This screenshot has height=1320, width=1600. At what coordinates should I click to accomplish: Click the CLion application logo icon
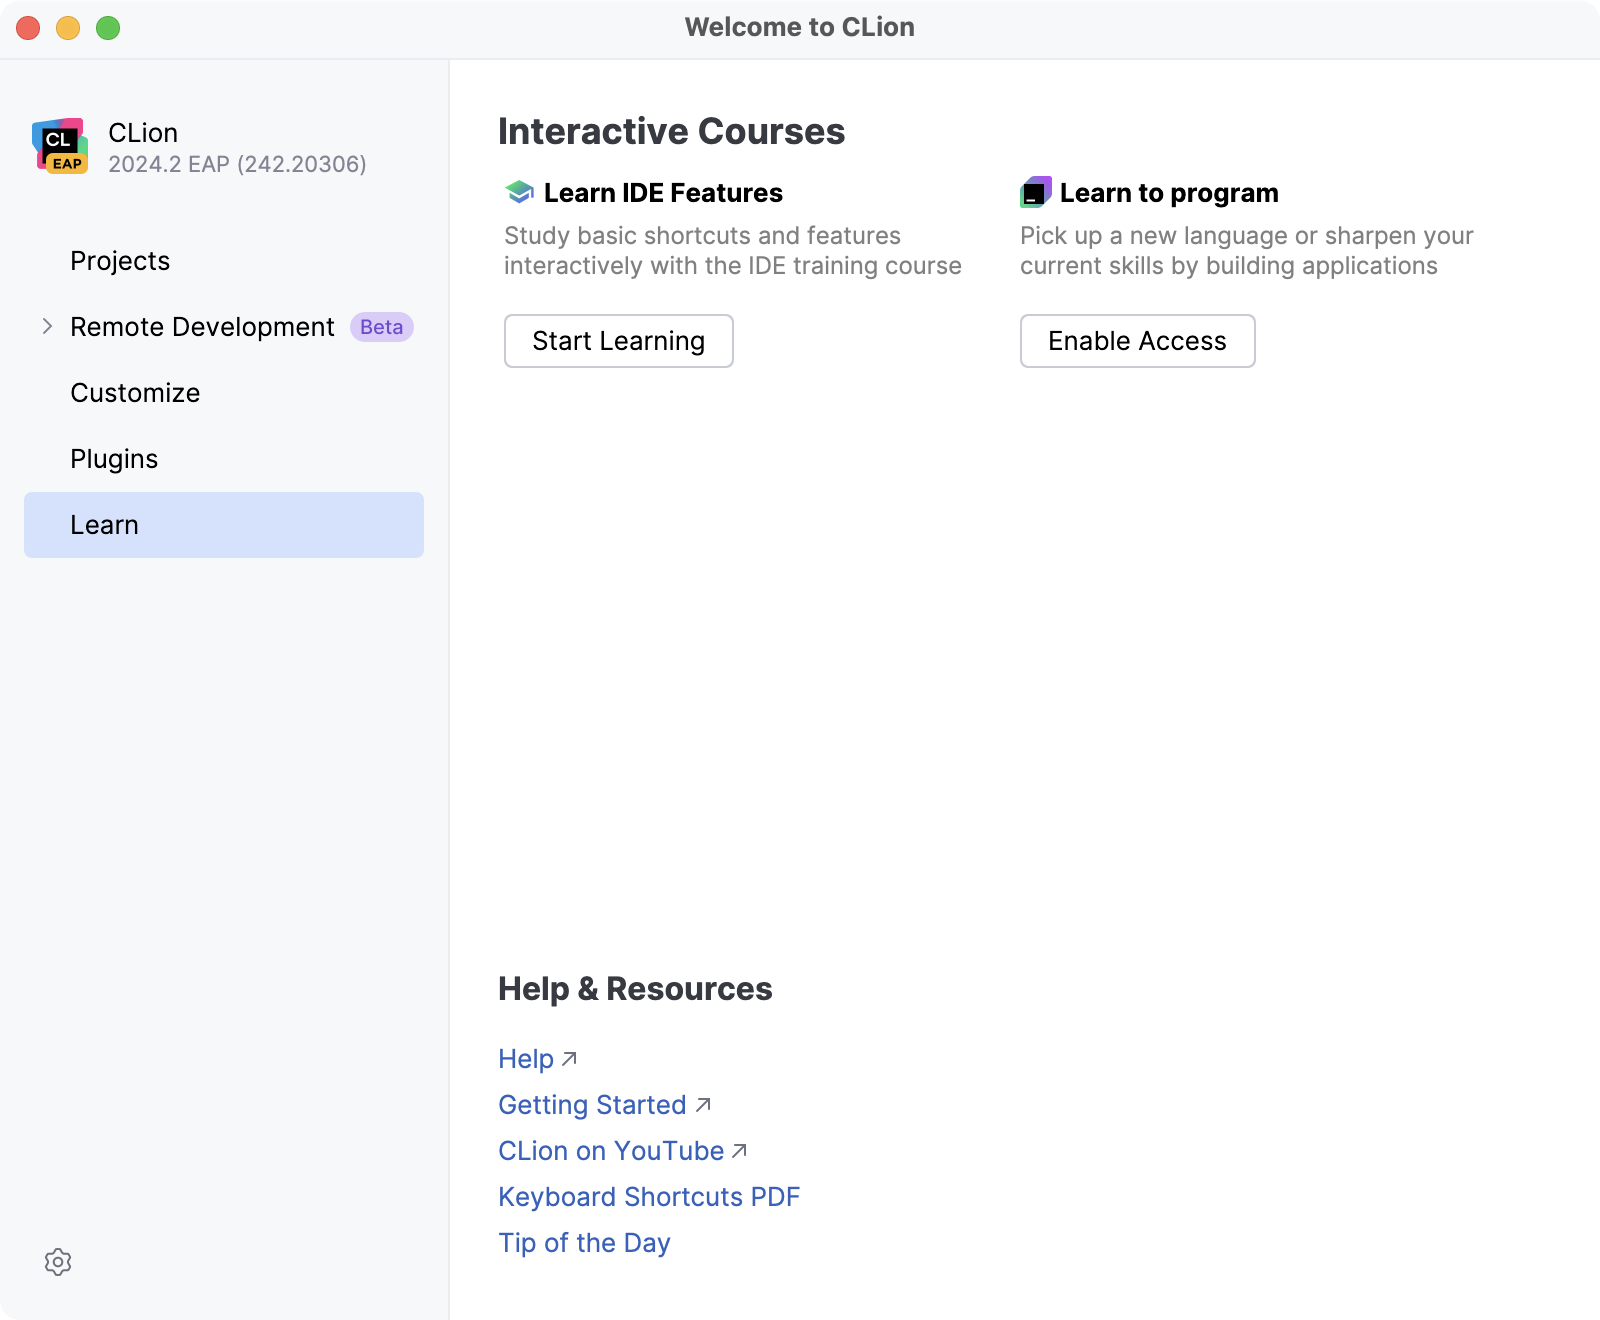(x=60, y=146)
